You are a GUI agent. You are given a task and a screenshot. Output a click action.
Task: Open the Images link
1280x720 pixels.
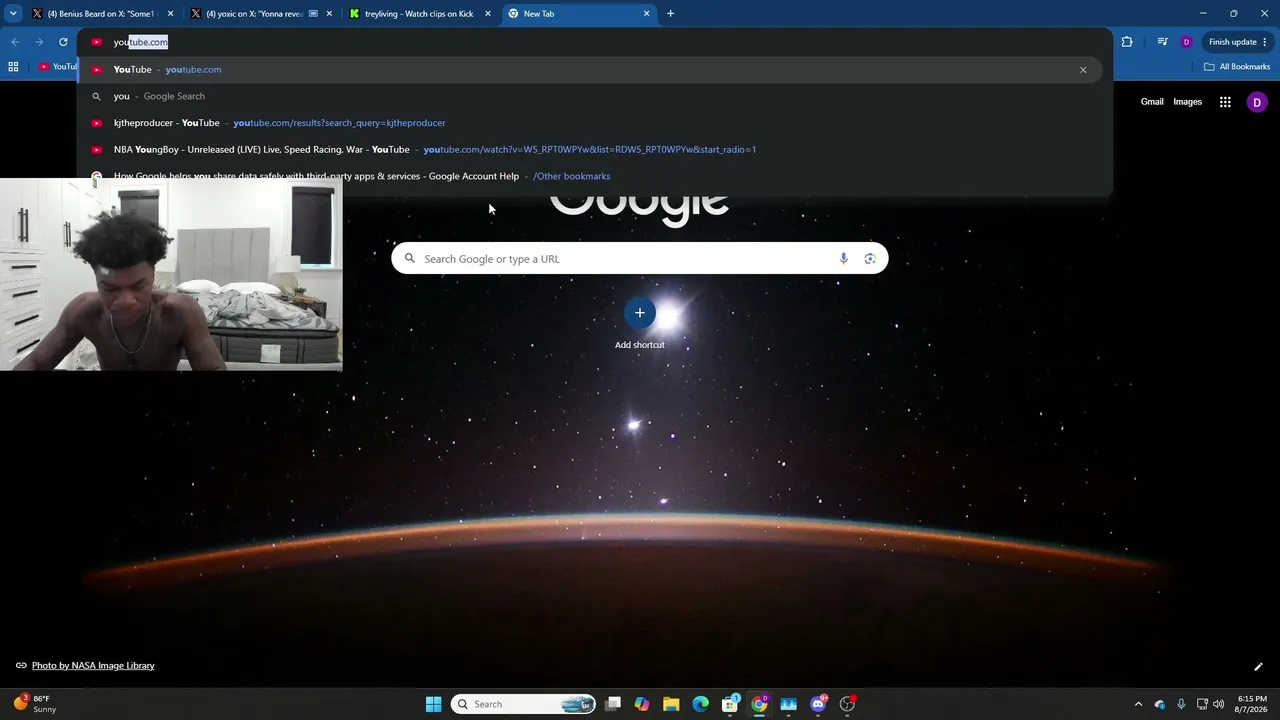tap(1187, 102)
